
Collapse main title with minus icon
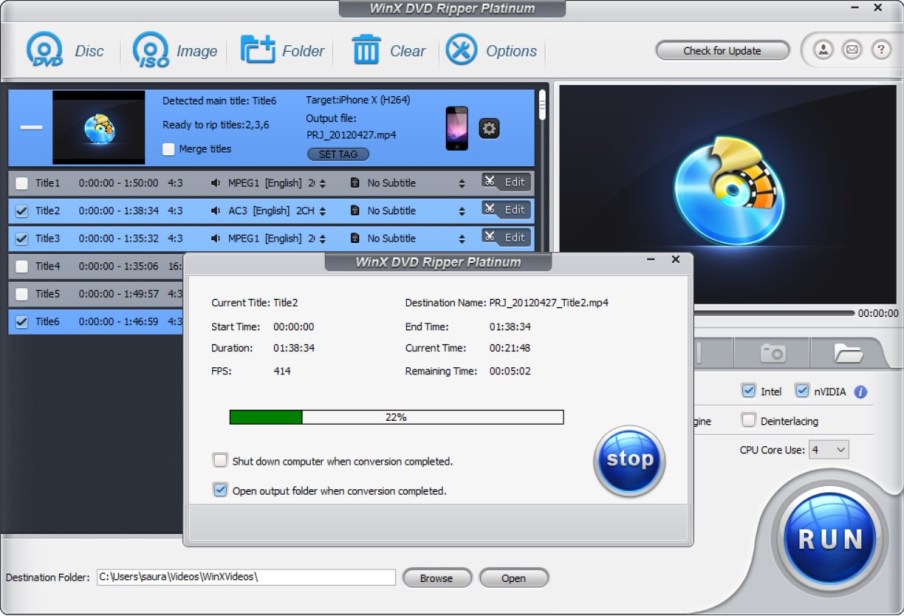point(31,127)
